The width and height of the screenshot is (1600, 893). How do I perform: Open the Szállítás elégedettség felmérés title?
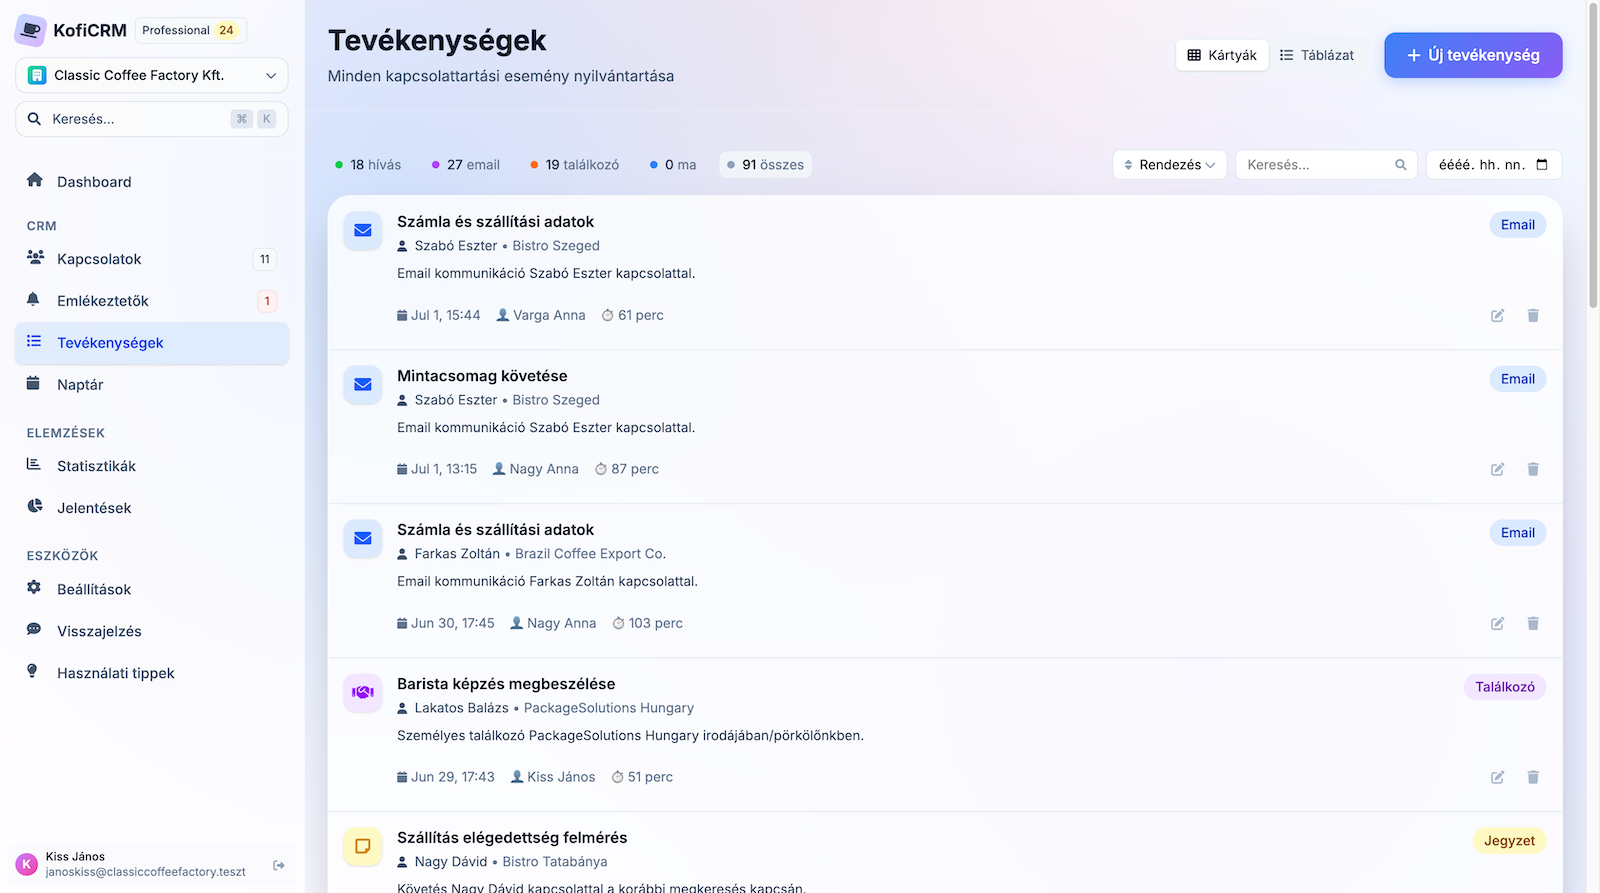[512, 838]
